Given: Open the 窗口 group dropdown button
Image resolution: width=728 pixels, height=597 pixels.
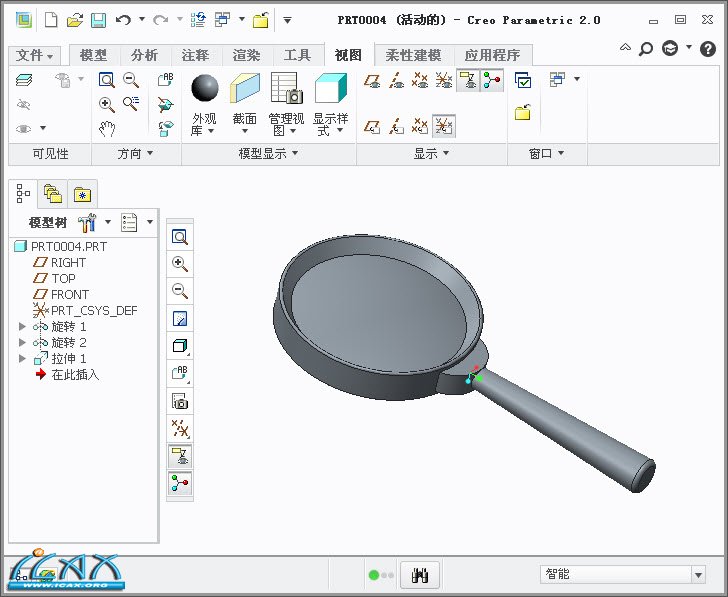Looking at the screenshot, I should click(546, 154).
